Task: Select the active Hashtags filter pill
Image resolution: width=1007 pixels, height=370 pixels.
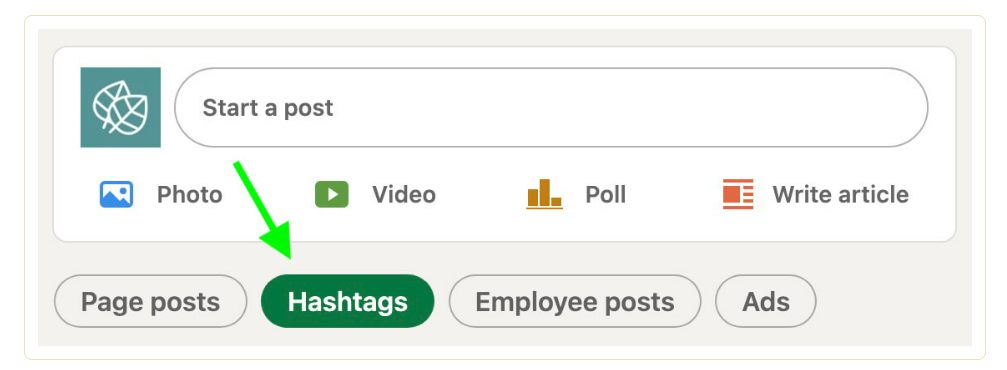Action: point(347,301)
